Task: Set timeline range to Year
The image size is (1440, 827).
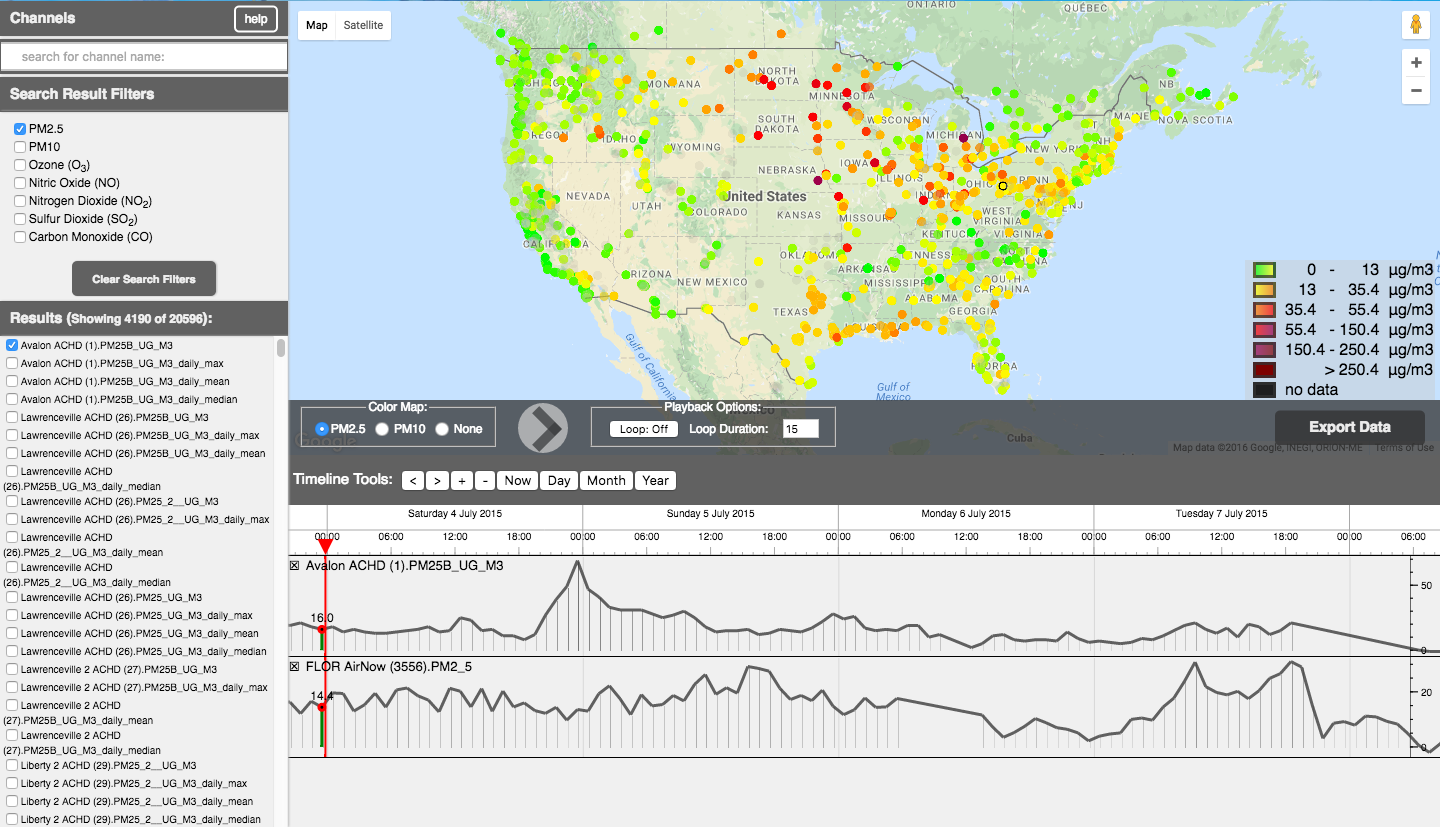Action: (656, 481)
